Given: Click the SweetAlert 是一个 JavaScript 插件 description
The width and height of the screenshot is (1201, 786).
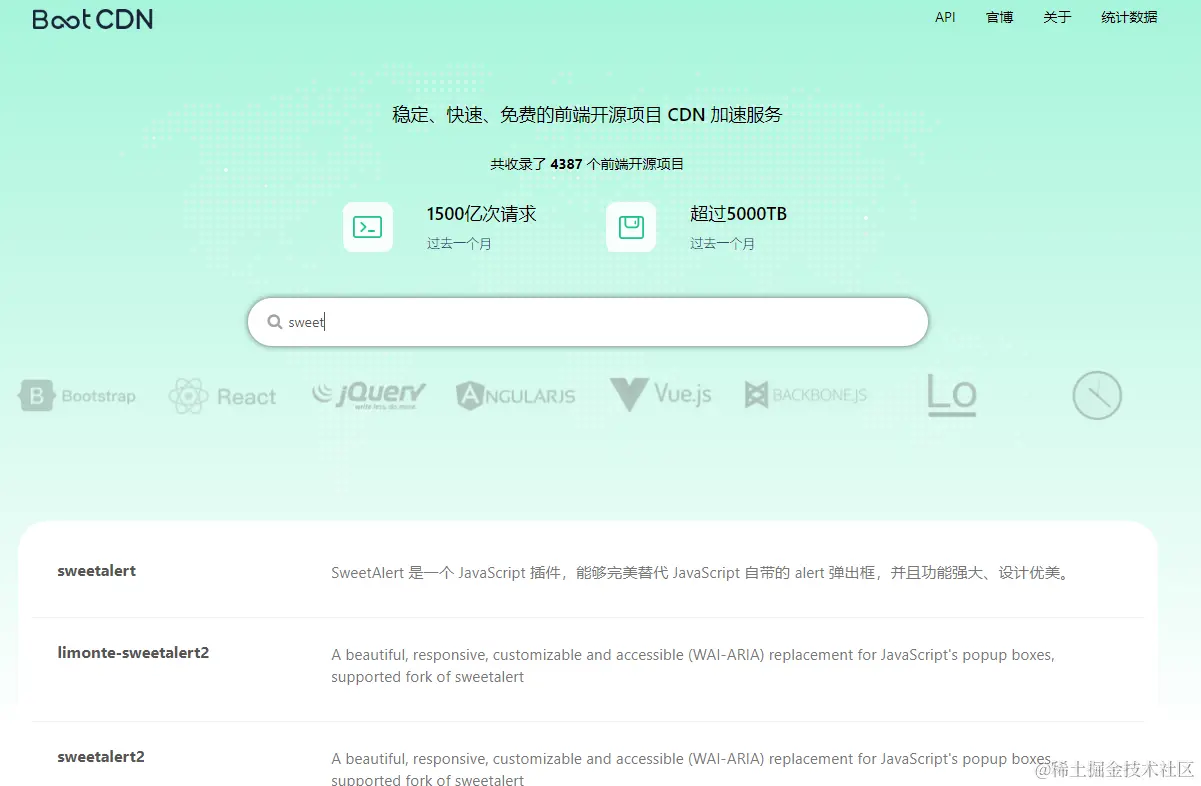Looking at the screenshot, I should (700, 573).
